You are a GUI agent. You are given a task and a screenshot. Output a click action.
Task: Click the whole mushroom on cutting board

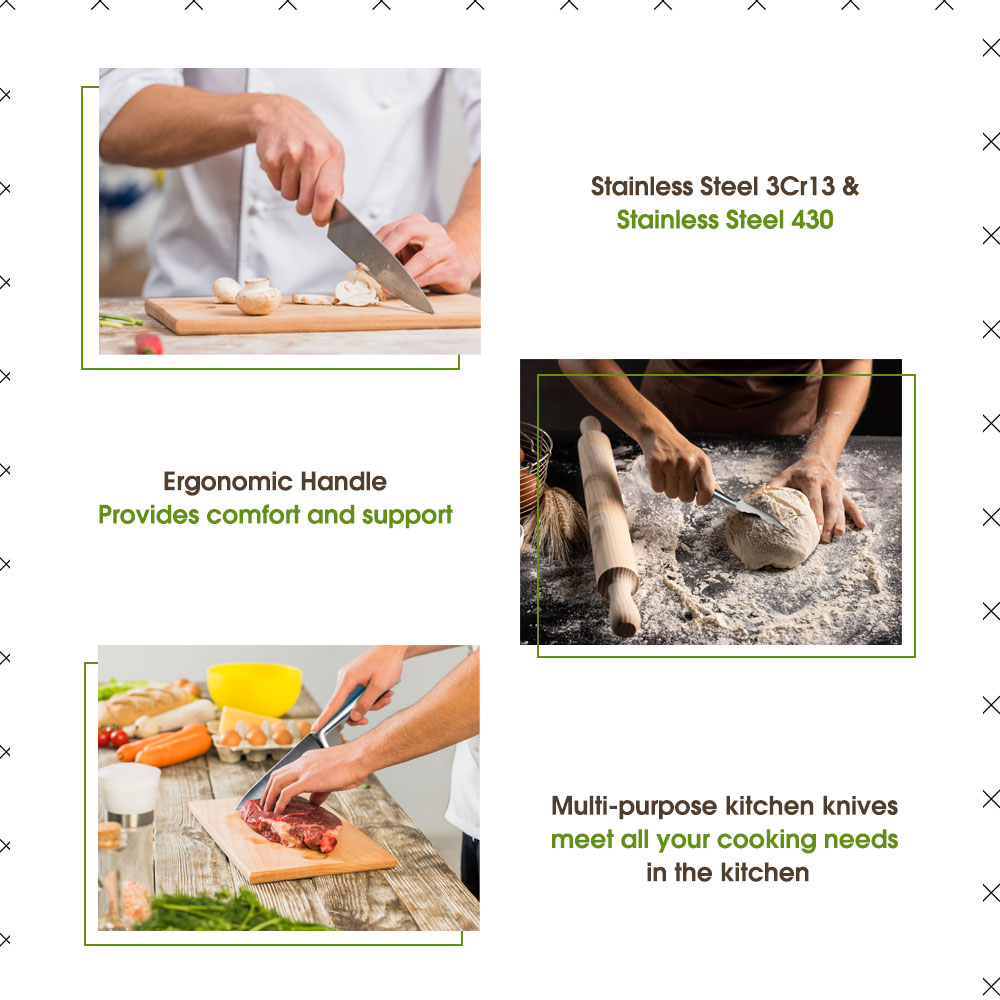click(x=258, y=297)
